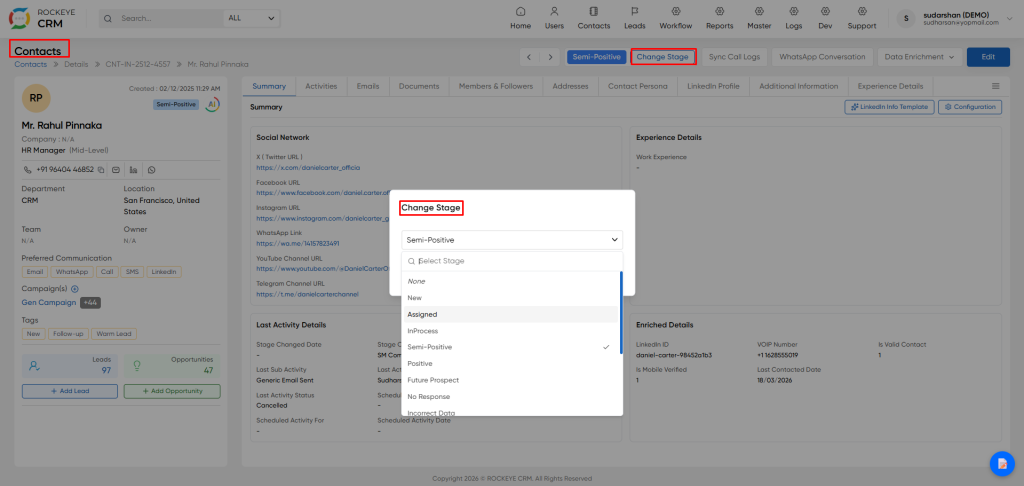
Task: Select None in stage list
Action: tap(512, 281)
